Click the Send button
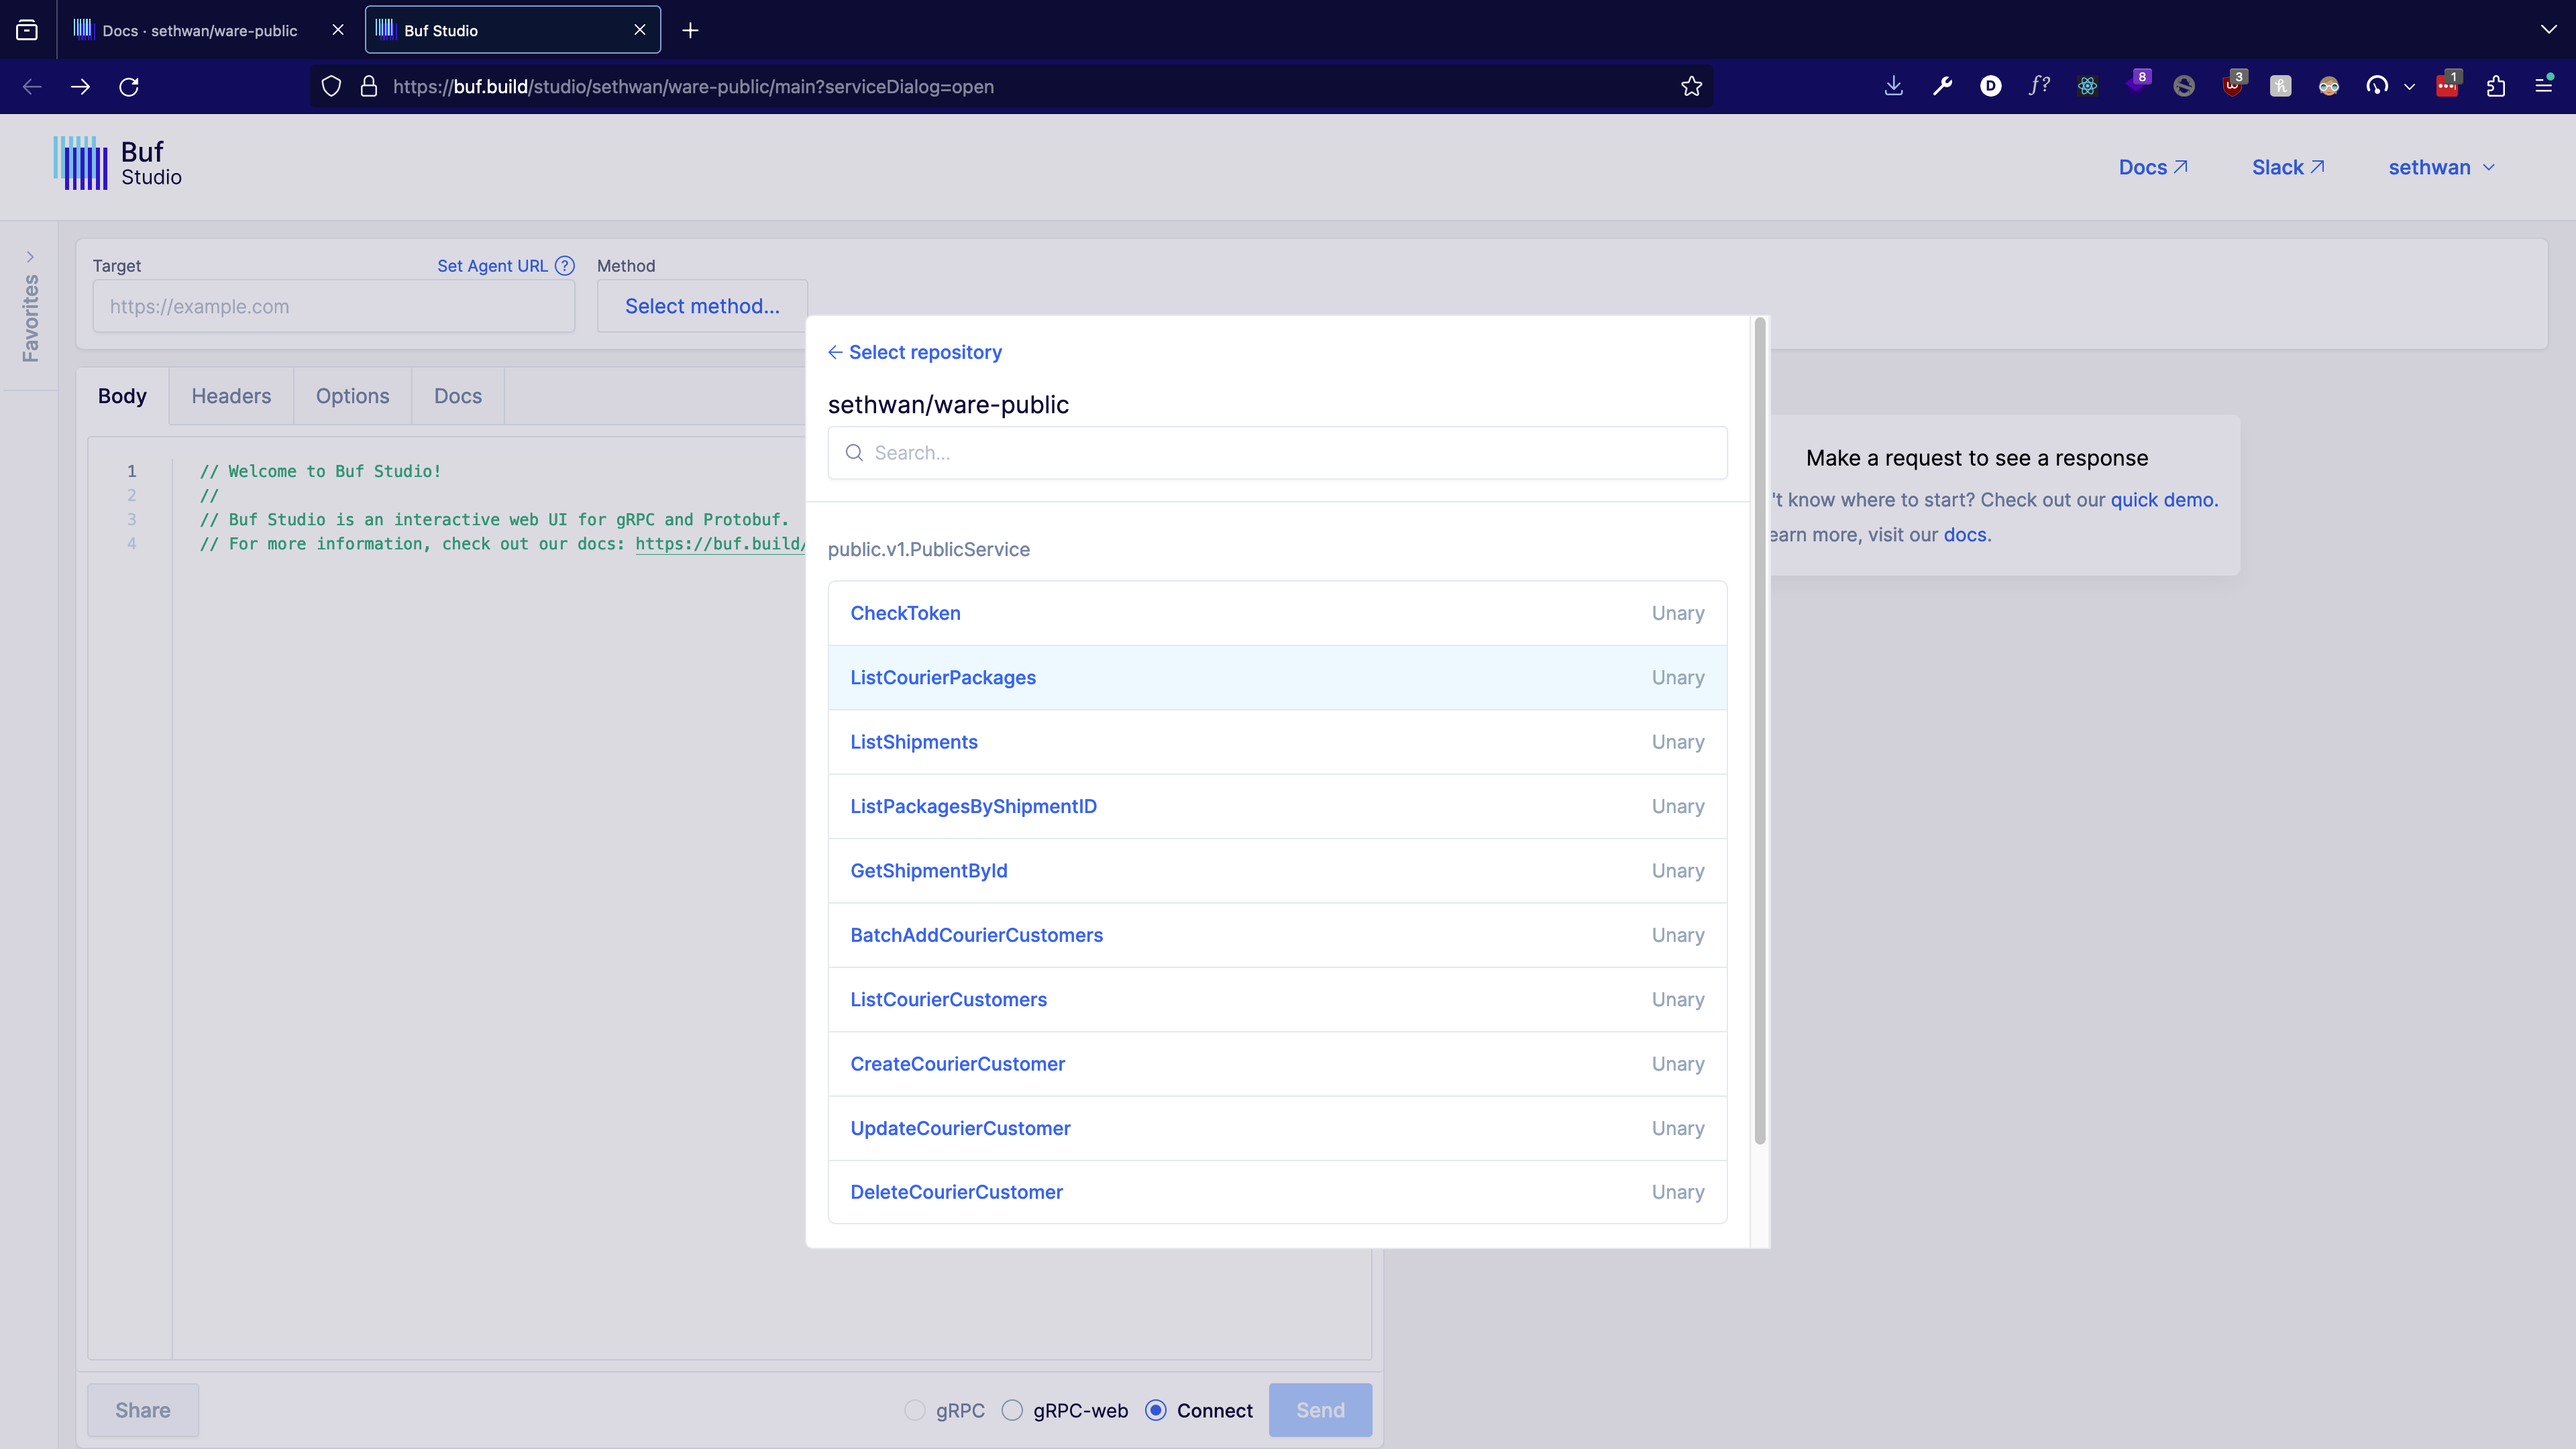 (x=1320, y=1410)
